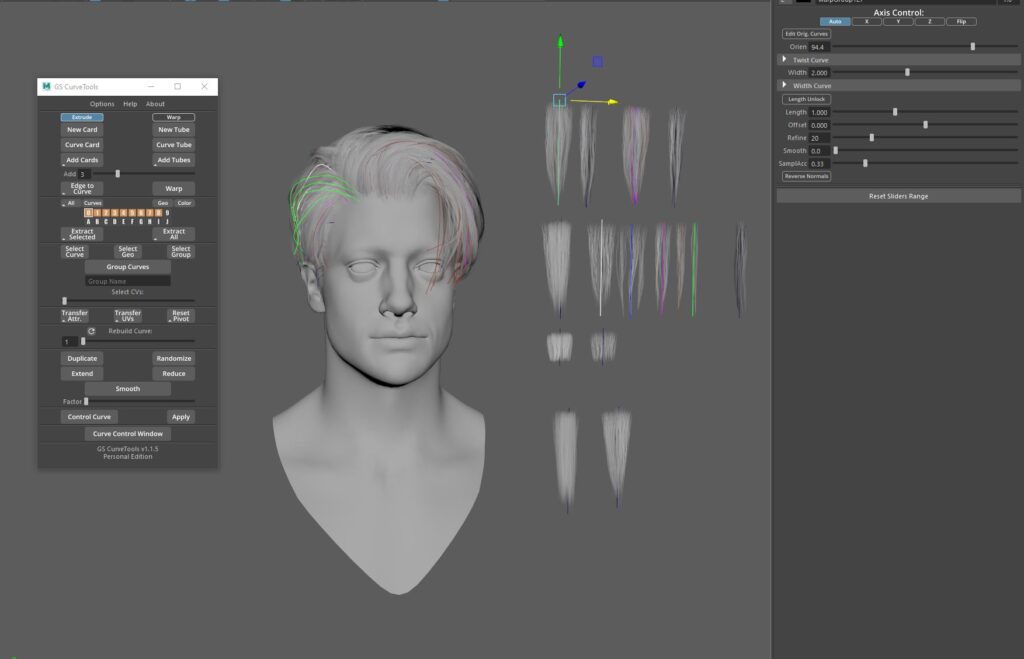Click the Rebuild Curve refresh icon
1024x659 pixels.
pyautogui.click(x=91, y=331)
